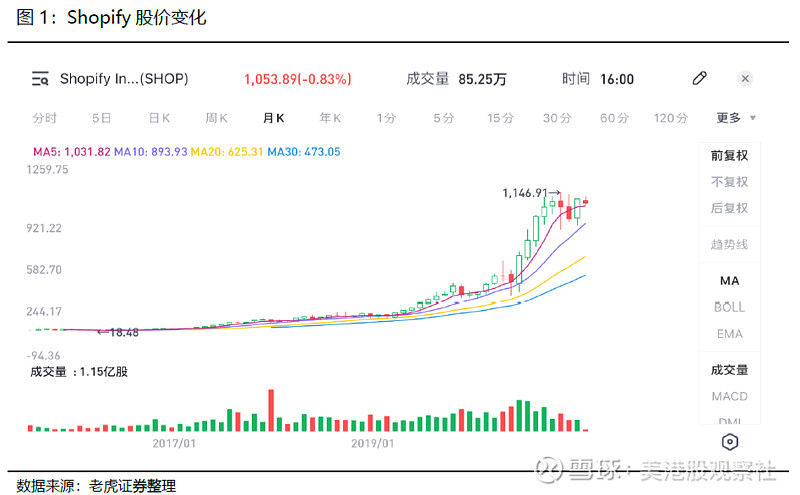Select the 日K daily candlestick tab
Screen dimensions: 800x495
(x=159, y=118)
